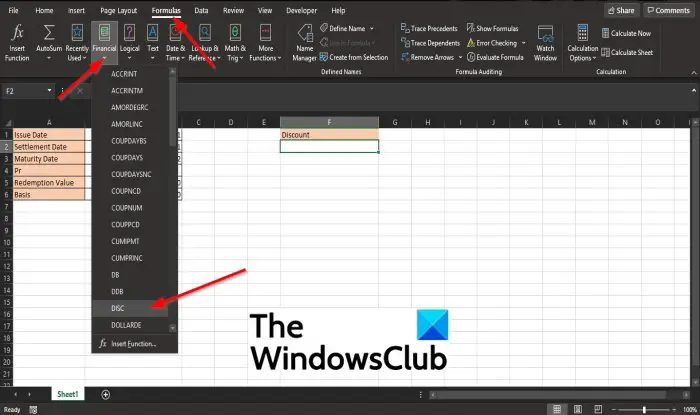The image size is (700, 415).
Task: Click the Name Box showing F2
Action: [25, 91]
